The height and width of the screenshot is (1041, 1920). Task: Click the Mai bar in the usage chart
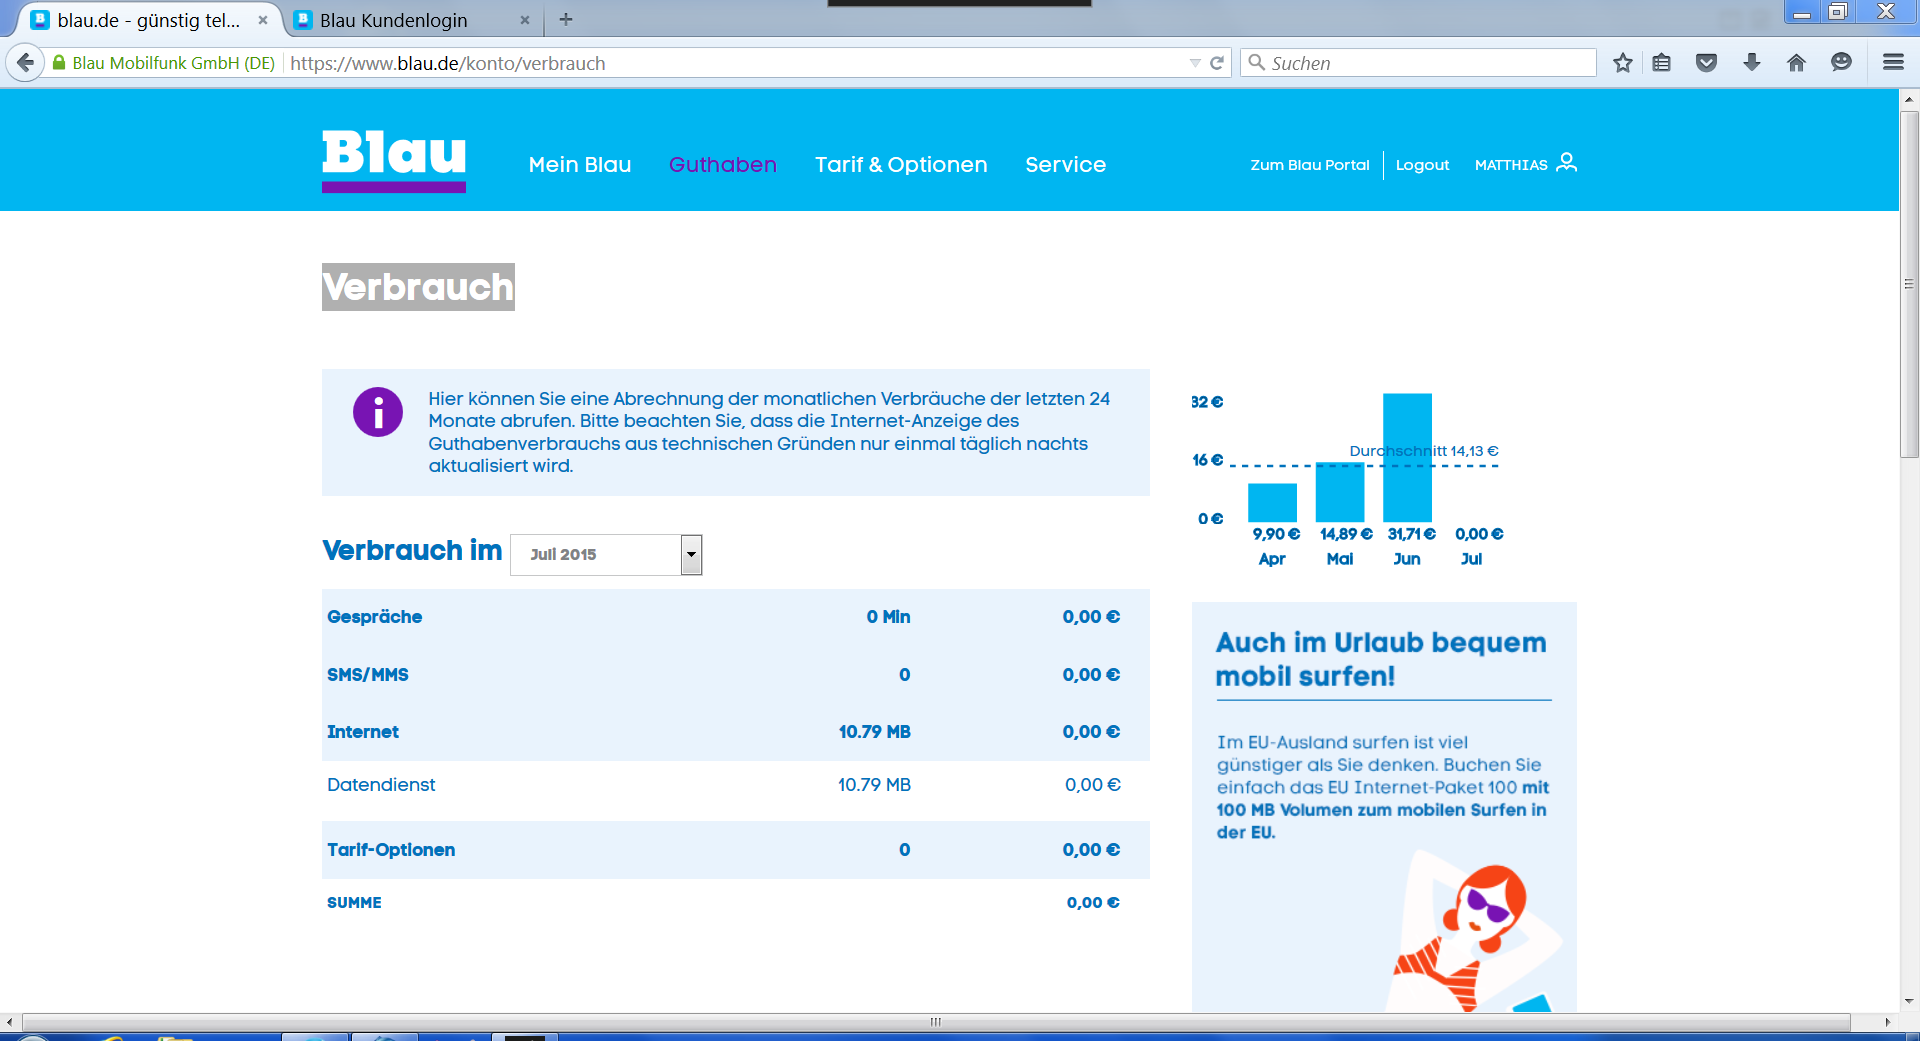[1340, 492]
